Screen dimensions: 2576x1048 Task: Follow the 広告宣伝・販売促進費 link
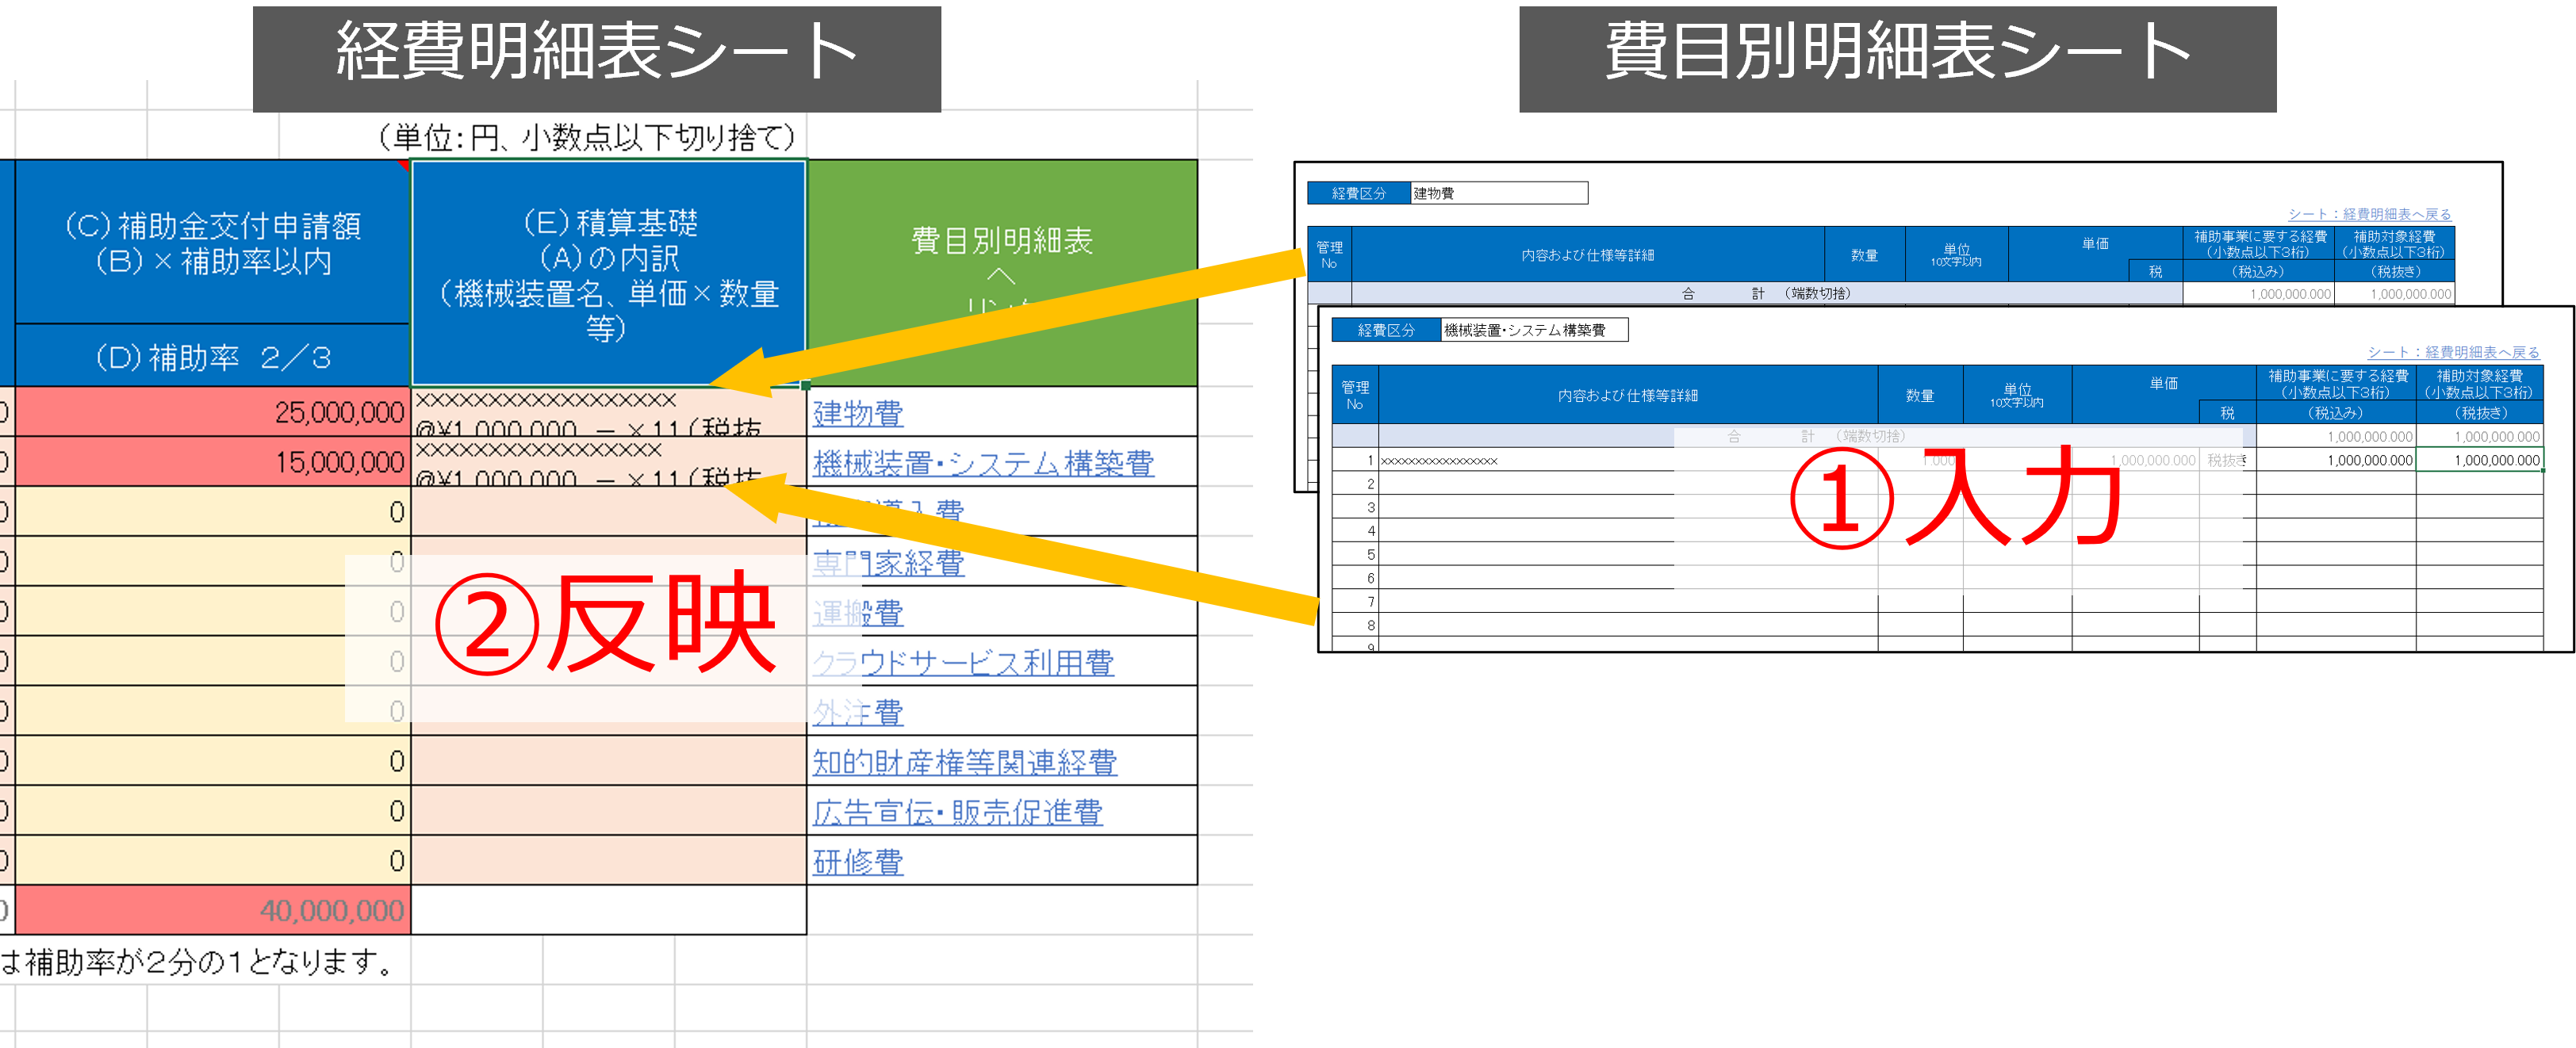click(x=958, y=813)
